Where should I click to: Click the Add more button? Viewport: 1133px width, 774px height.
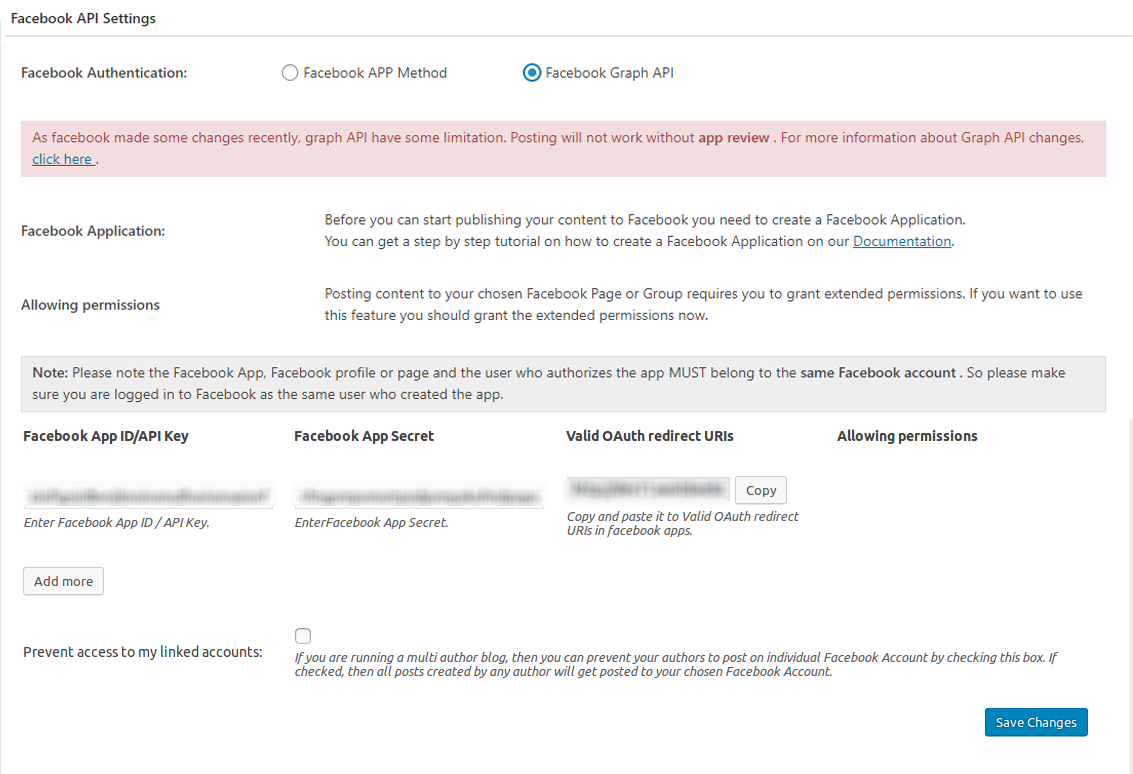[63, 582]
